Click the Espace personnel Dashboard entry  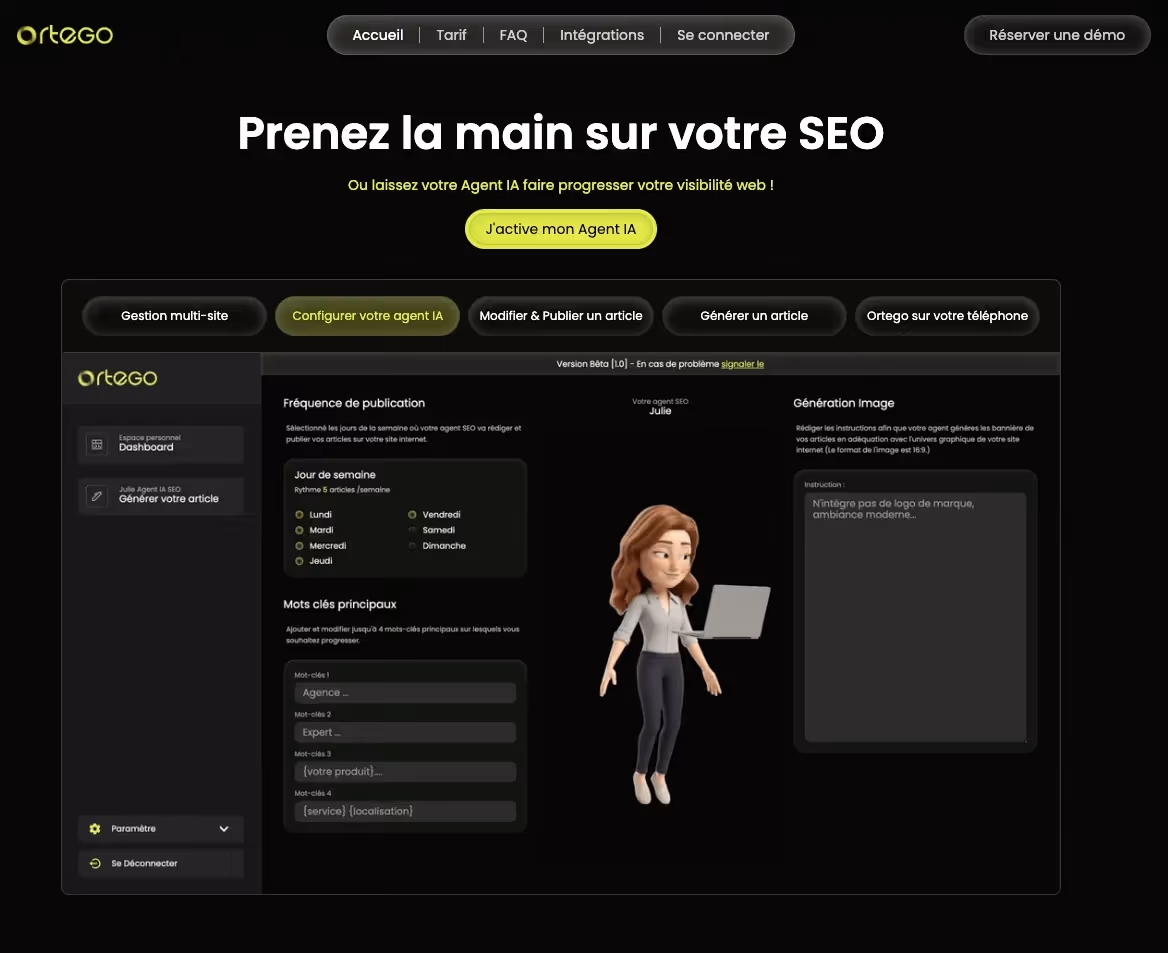point(160,444)
